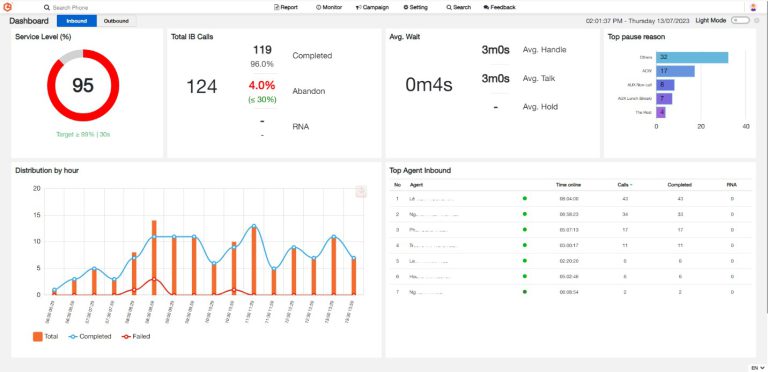Screen dimensions: 768x372
Task: Open the EN language dropdown
Action: pyautogui.click(x=758, y=367)
